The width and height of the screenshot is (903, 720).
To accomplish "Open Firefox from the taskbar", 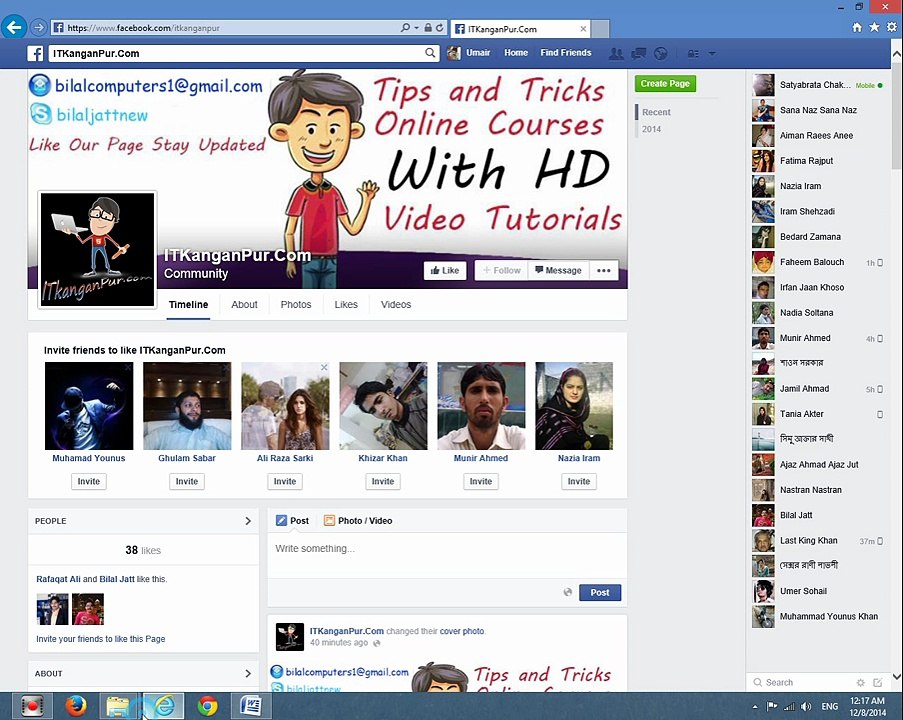I will coord(75,706).
